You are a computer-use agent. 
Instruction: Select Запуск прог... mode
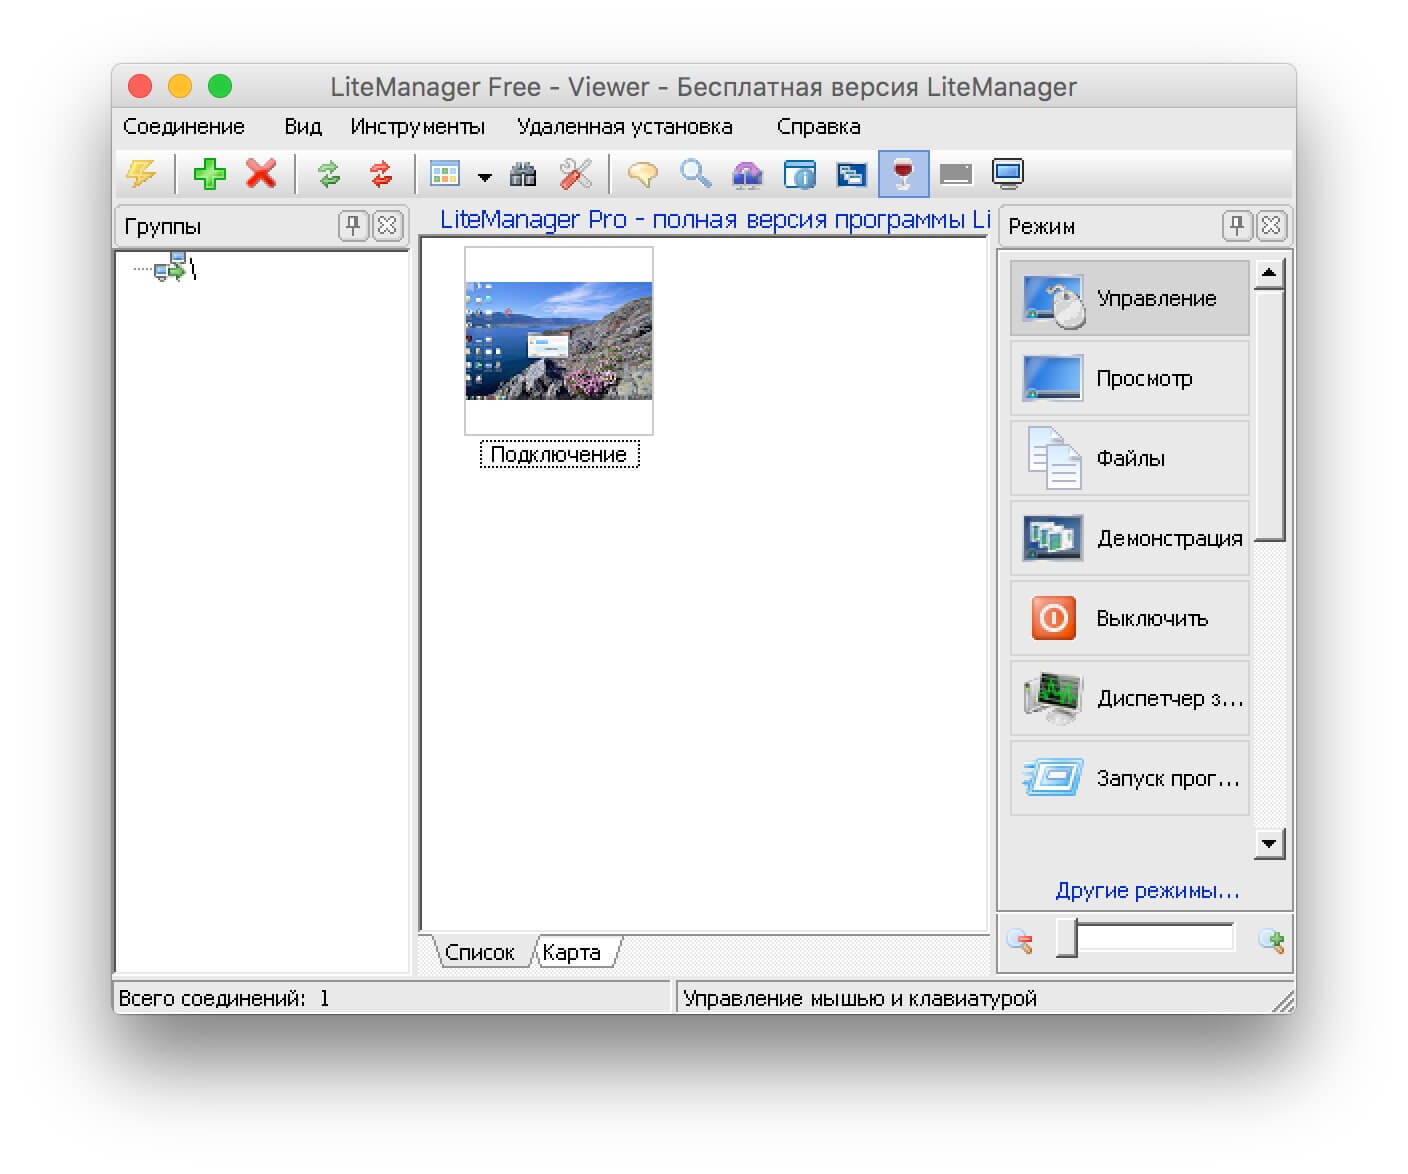(x=1130, y=778)
